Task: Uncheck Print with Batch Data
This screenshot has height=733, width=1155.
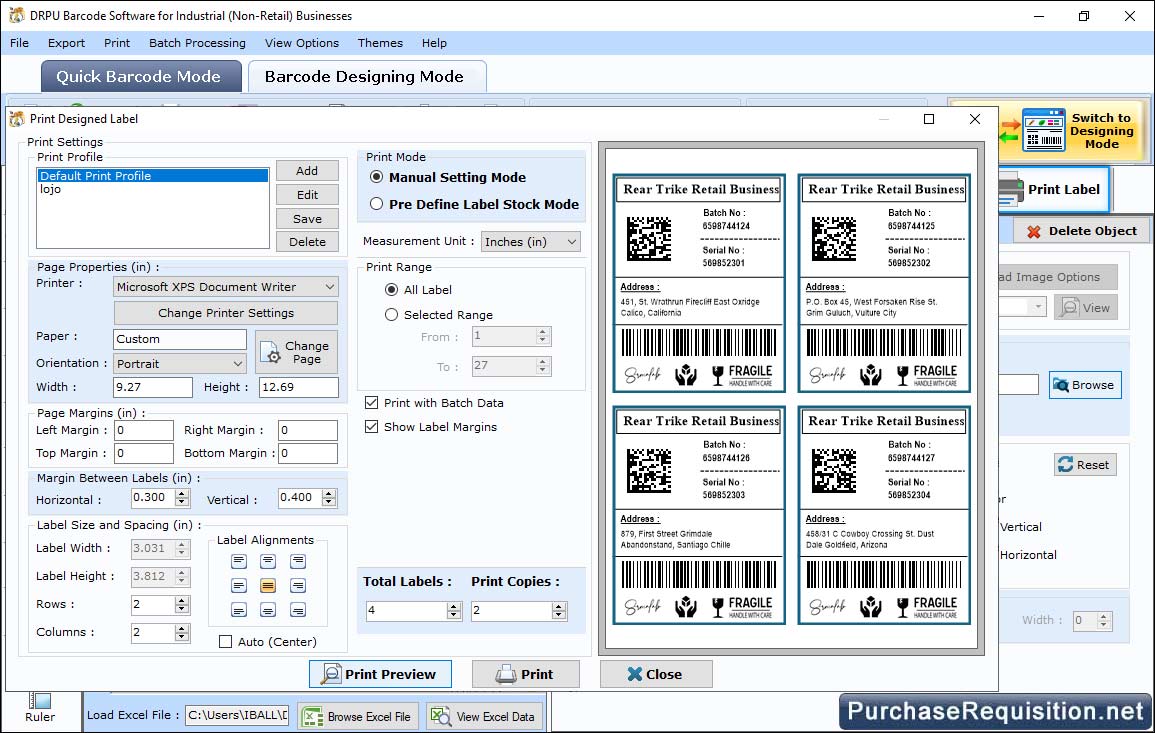Action: click(x=373, y=403)
